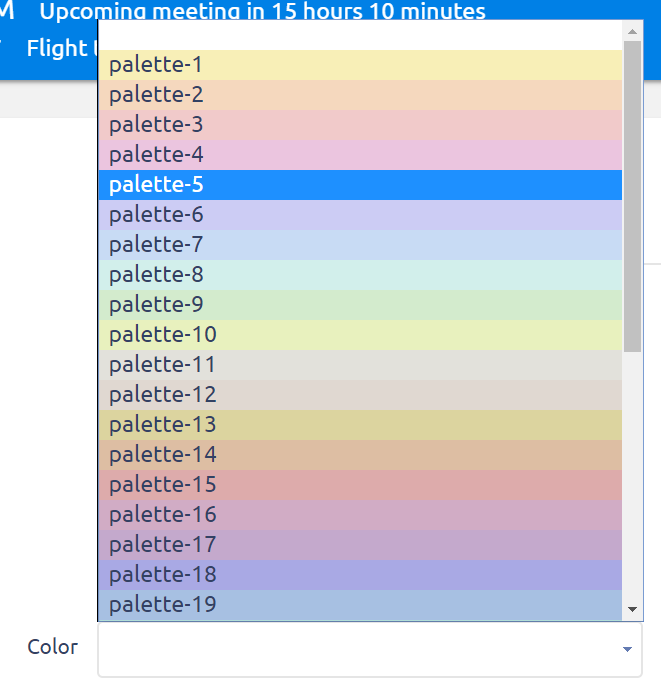Choose palette-2 from the list
The image size is (661, 697).
pos(360,95)
